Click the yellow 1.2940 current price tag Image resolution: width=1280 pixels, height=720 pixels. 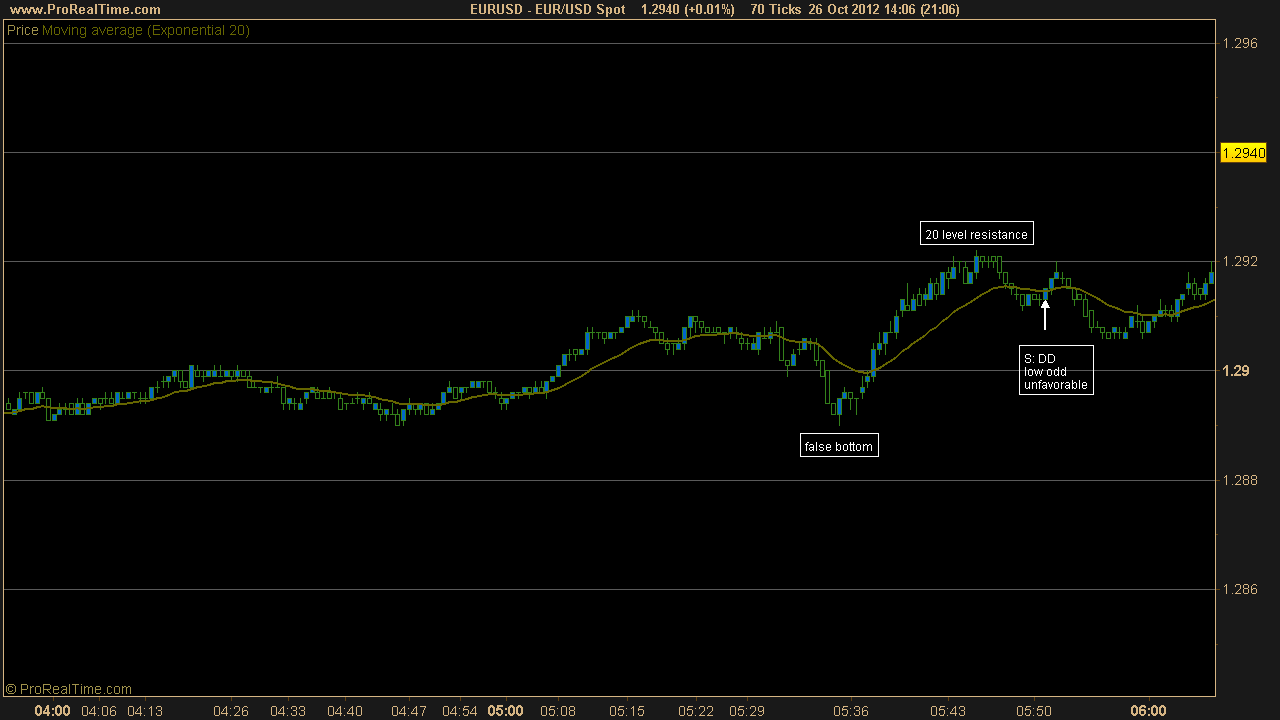pyautogui.click(x=1244, y=153)
